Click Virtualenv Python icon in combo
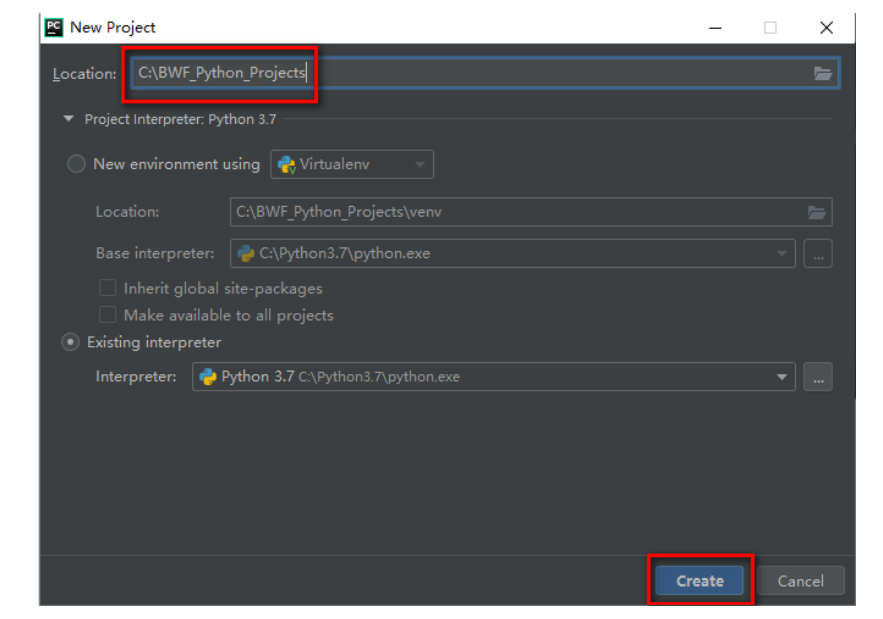Viewport: 883px width, 619px height. [x=287, y=164]
